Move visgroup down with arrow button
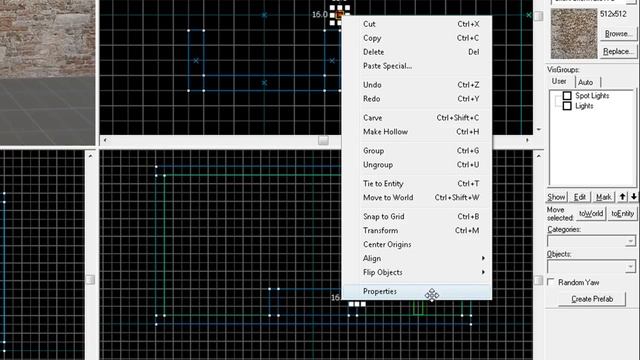 (x=633, y=197)
